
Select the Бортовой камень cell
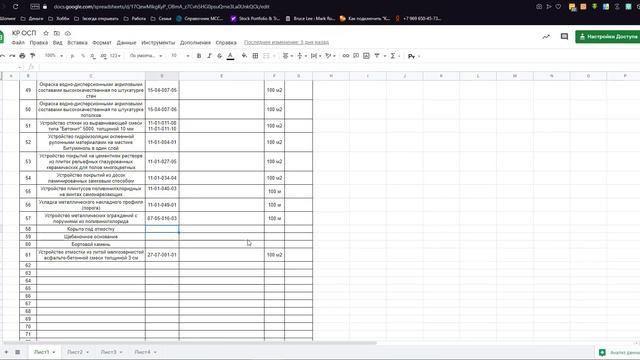tap(91, 244)
